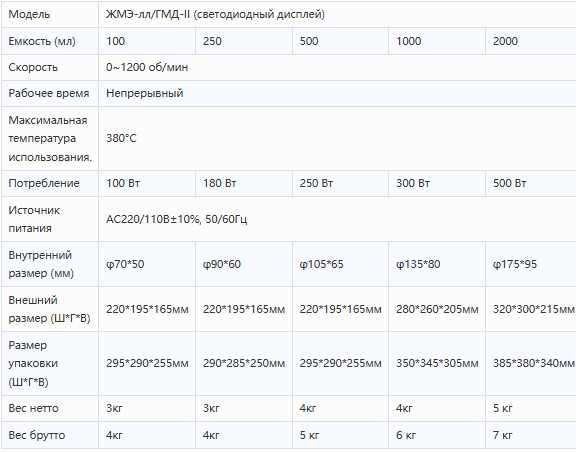Click the φ70*50 inner size cell

147,264
